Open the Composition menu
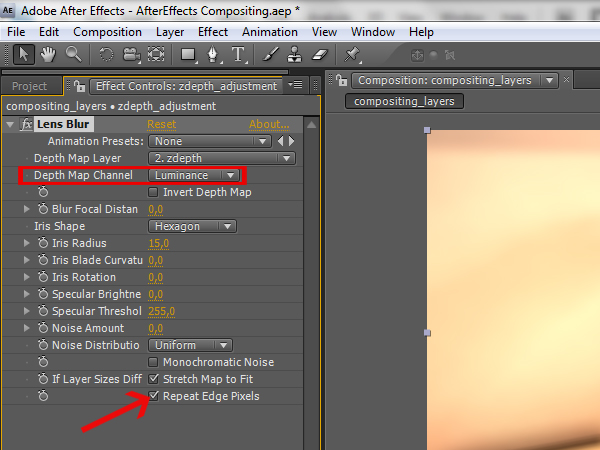The width and height of the screenshot is (600, 450). (107, 32)
